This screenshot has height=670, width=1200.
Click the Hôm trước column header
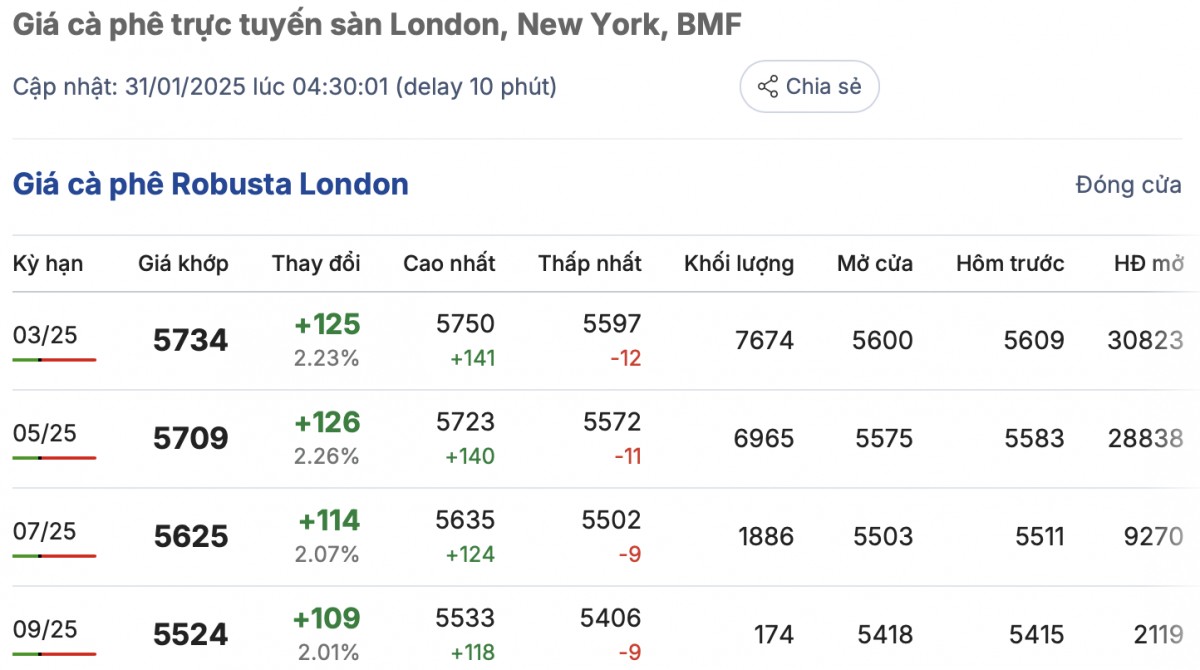1010,264
